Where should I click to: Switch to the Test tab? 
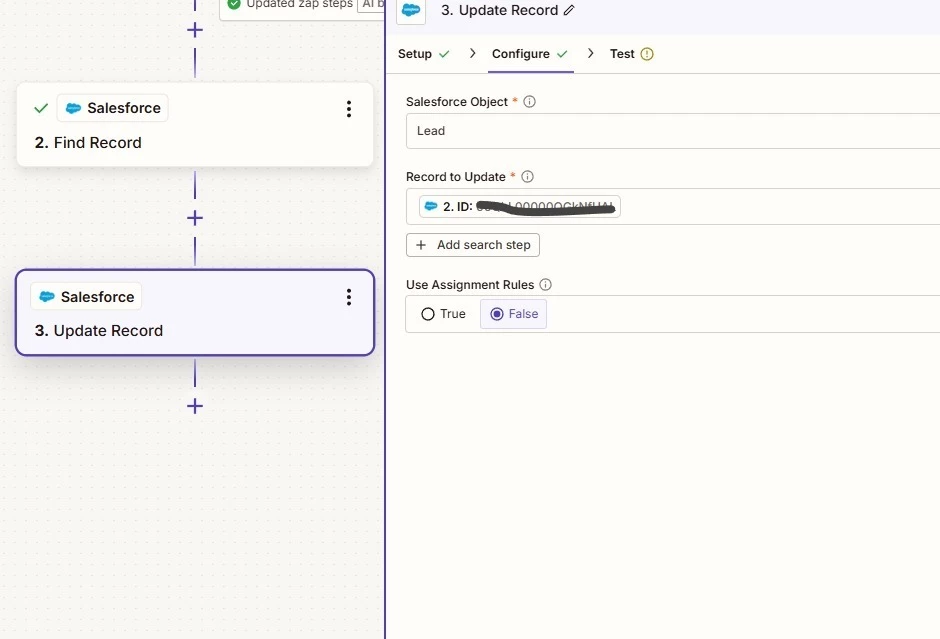(631, 54)
